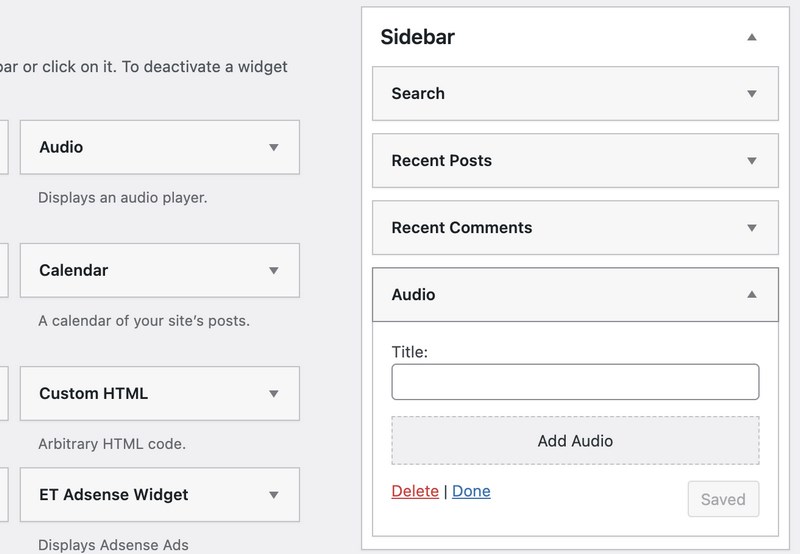The height and width of the screenshot is (554, 800).
Task: Open dropdown arrow on available Audio widget
Action: coord(274,147)
